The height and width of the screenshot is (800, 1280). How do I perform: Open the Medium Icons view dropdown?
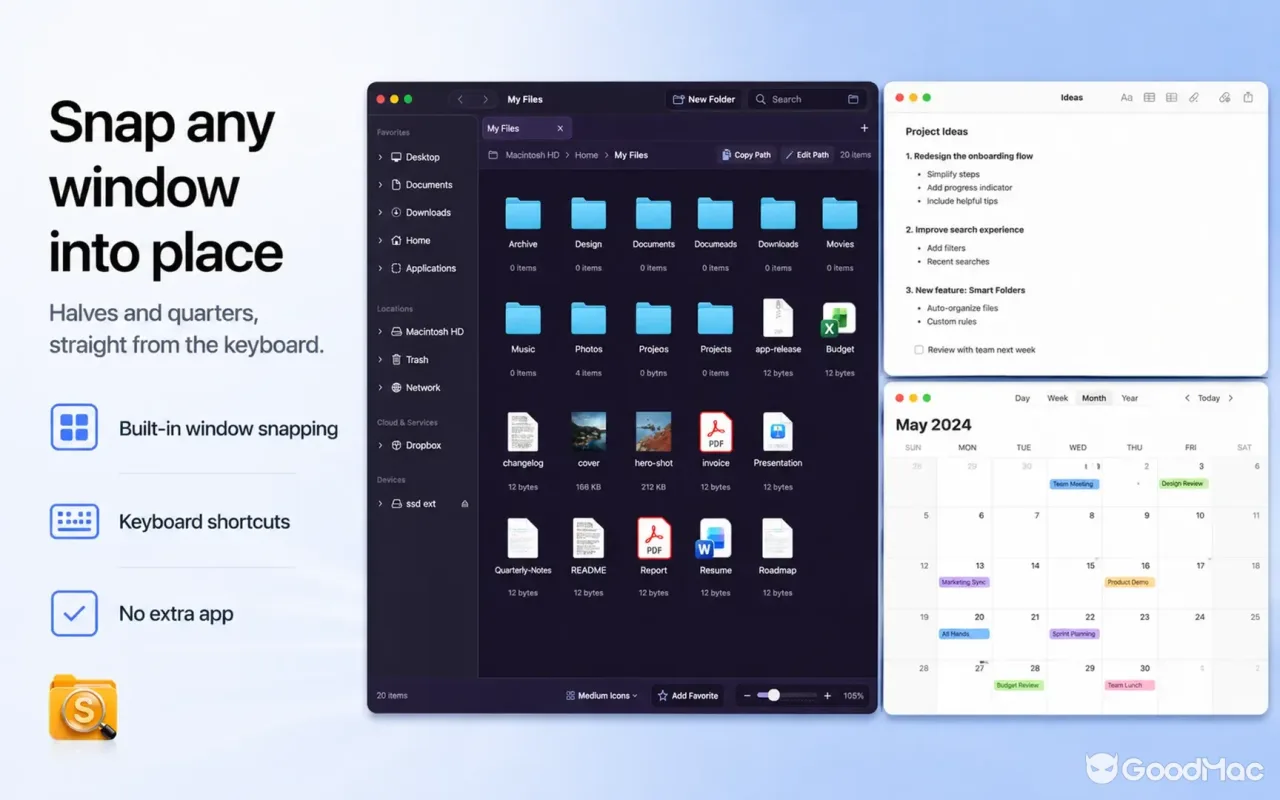pyautogui.click(x=601, y=696)
